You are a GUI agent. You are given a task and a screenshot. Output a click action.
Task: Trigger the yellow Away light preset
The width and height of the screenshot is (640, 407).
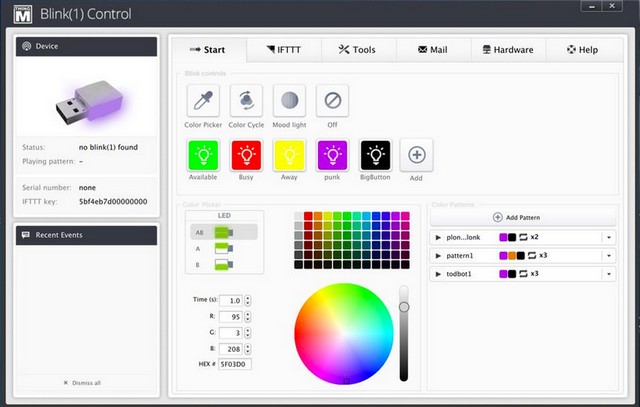pyautogui.click(x=289, y=155)
